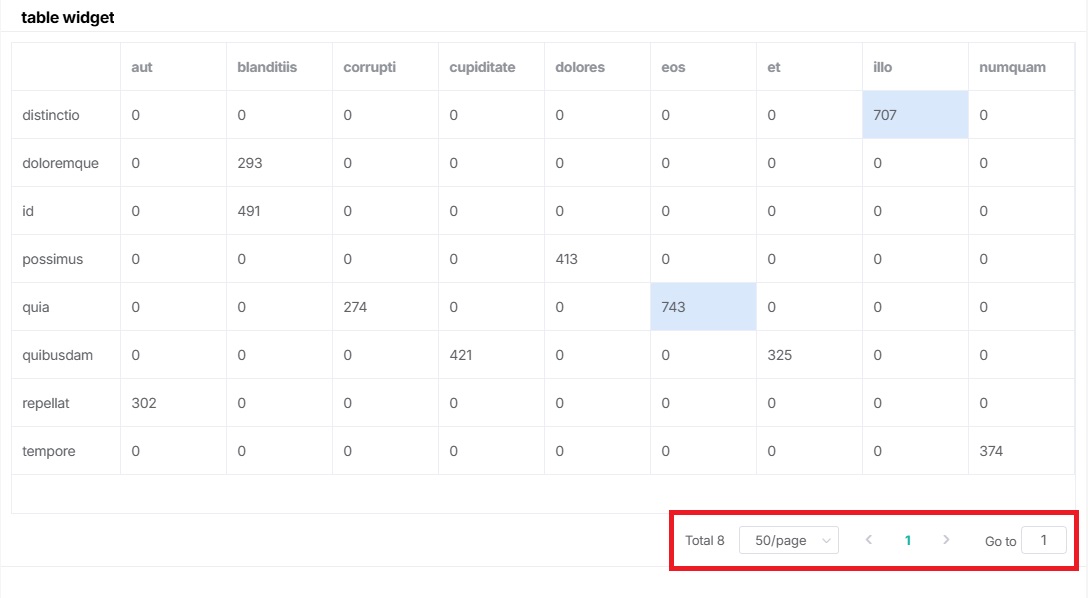Click the previous page arrow icon

[868, 540]
